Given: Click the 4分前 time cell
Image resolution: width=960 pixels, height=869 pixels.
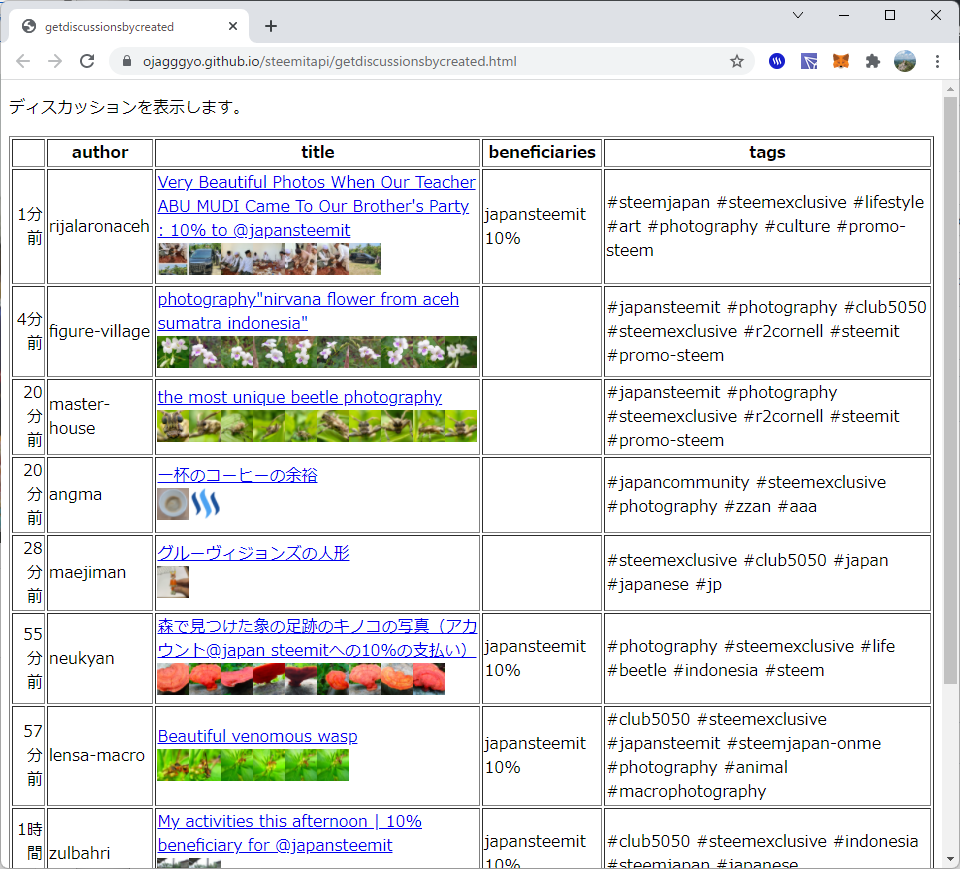Looking at the screenshot, I should pyautogui.click(x=29, y=331).
